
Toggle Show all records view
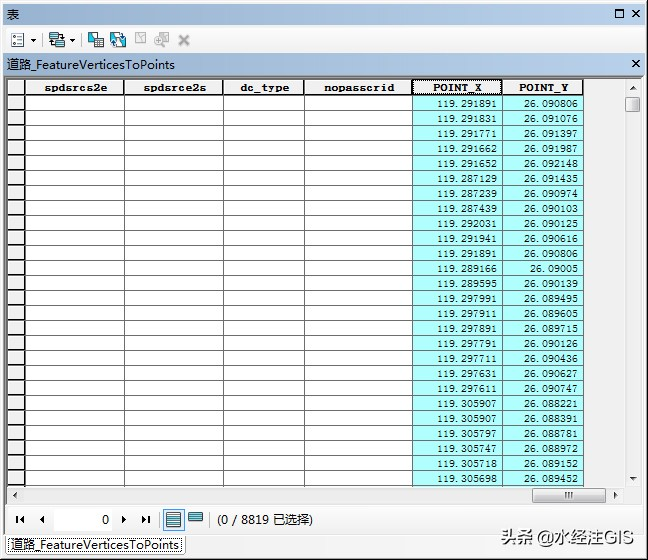[173, 519]
